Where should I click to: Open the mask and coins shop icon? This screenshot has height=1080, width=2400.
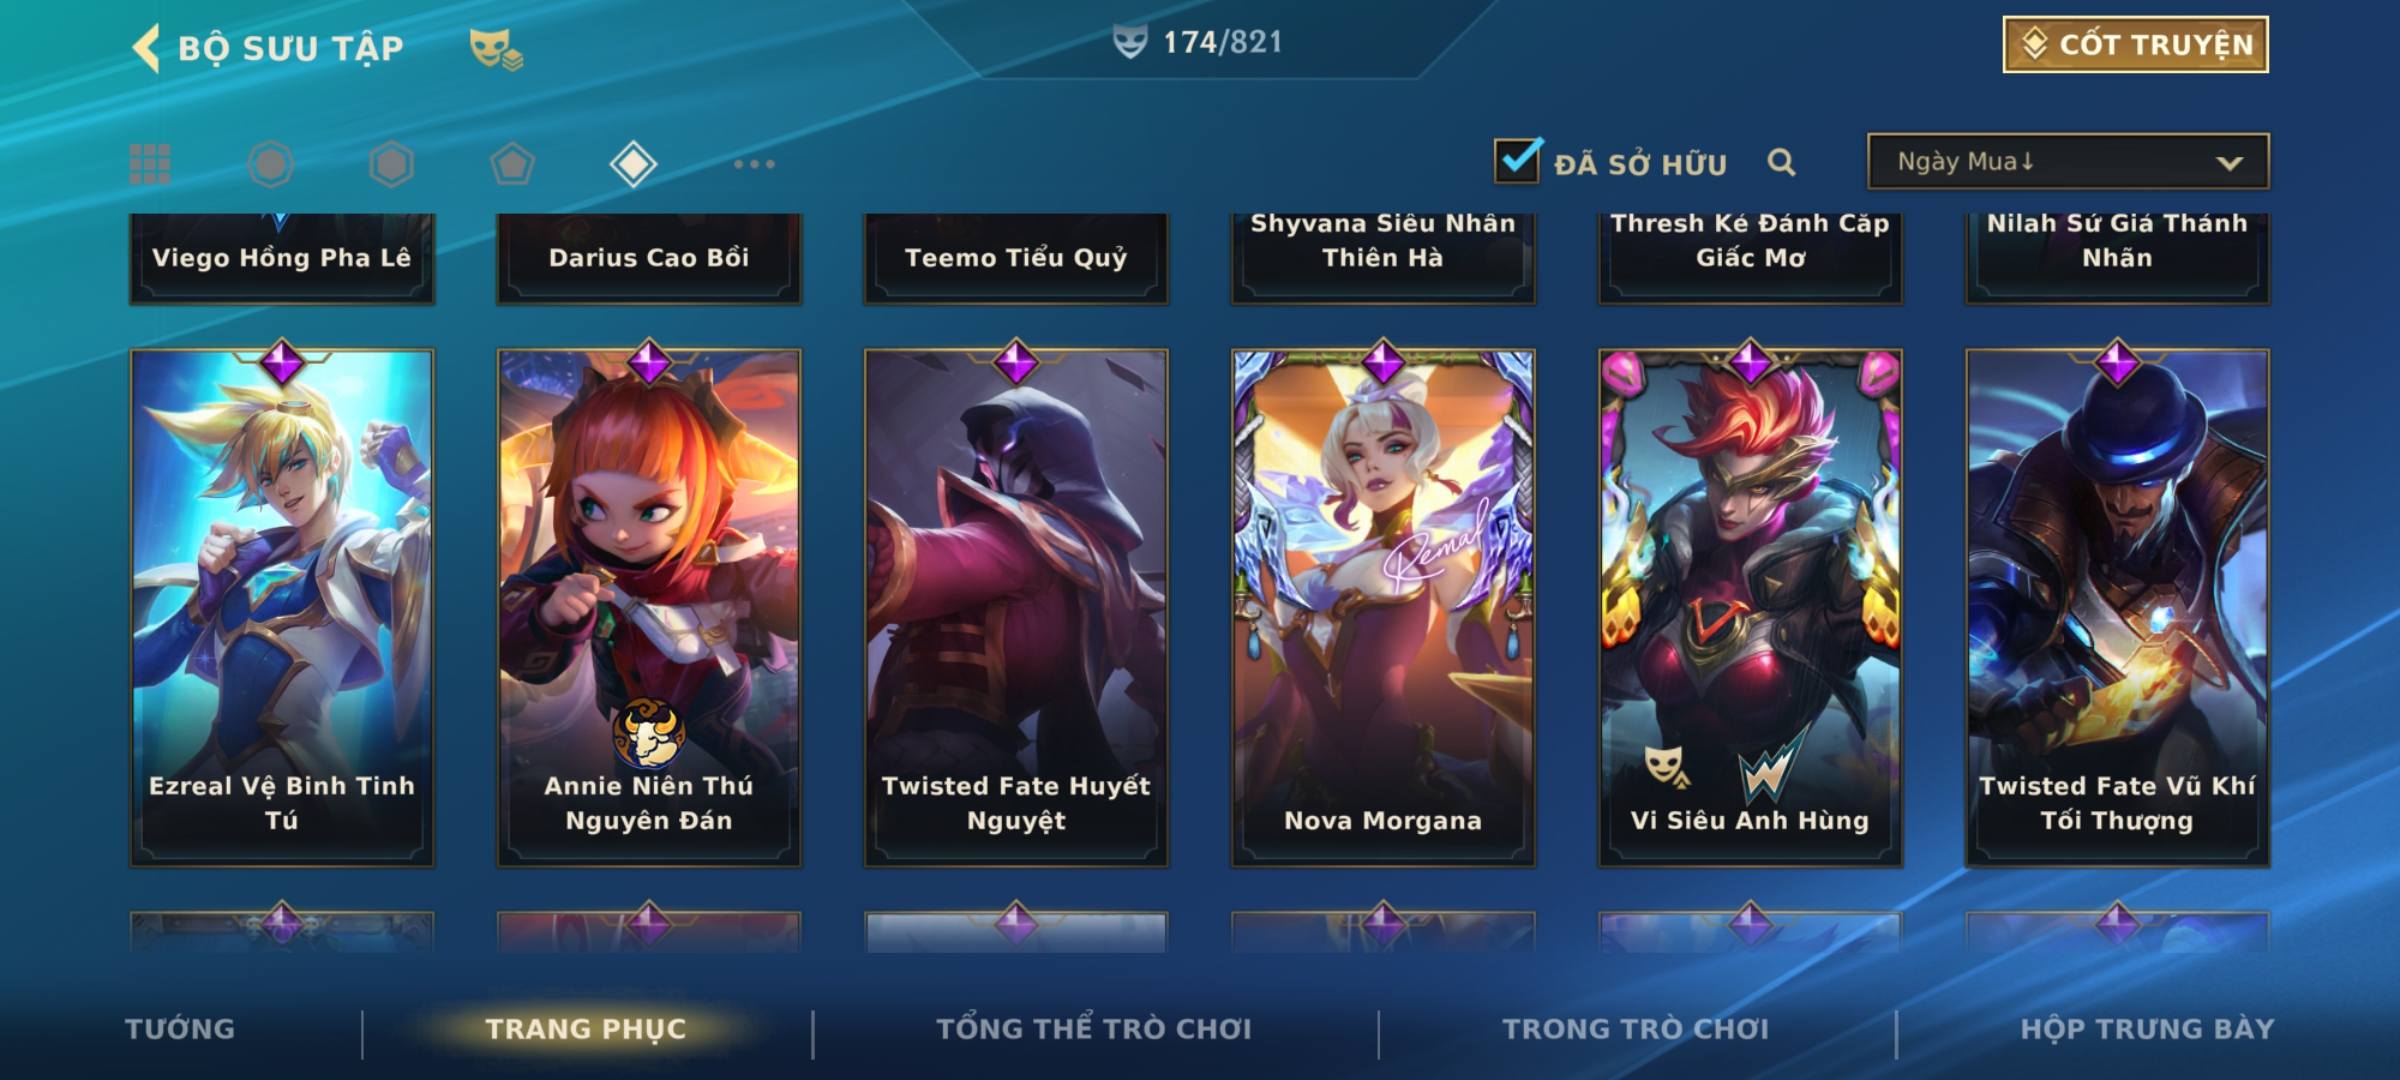(496, 49)
